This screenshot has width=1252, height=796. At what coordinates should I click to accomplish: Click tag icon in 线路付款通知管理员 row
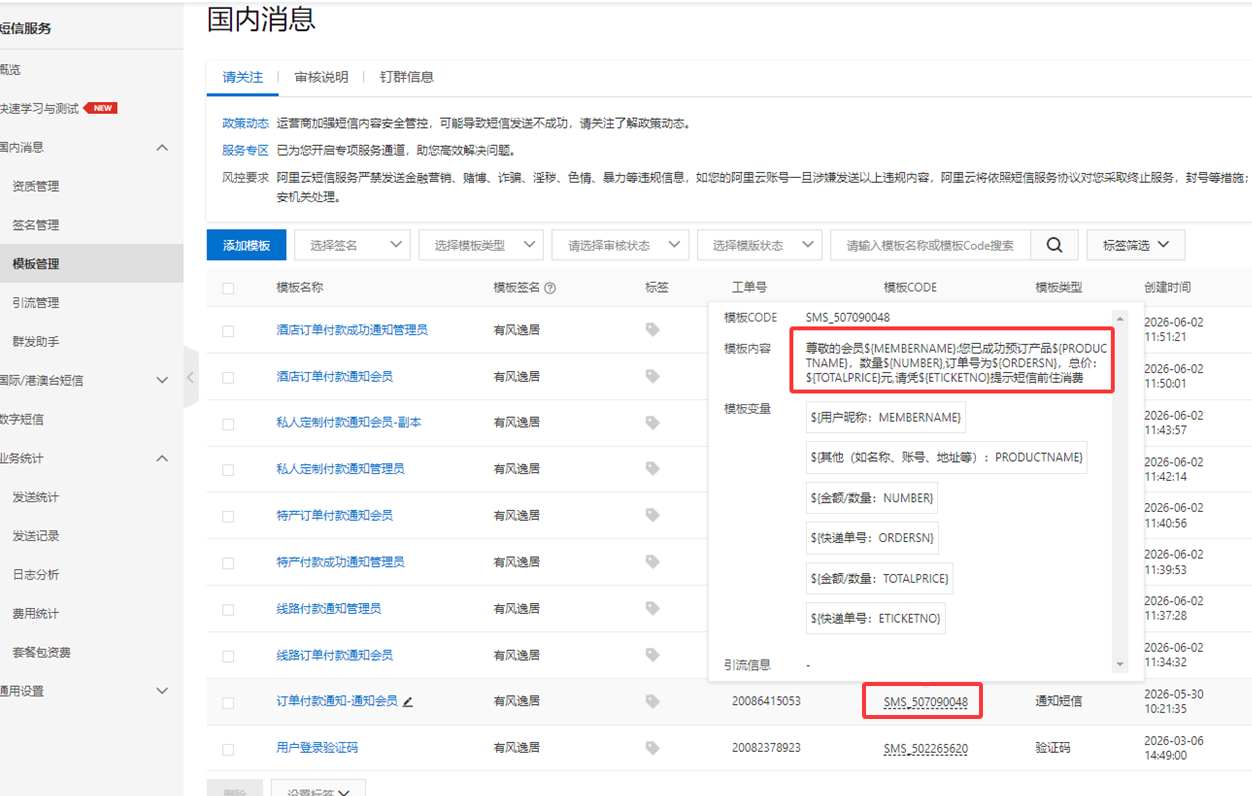(x=653, y=608)
